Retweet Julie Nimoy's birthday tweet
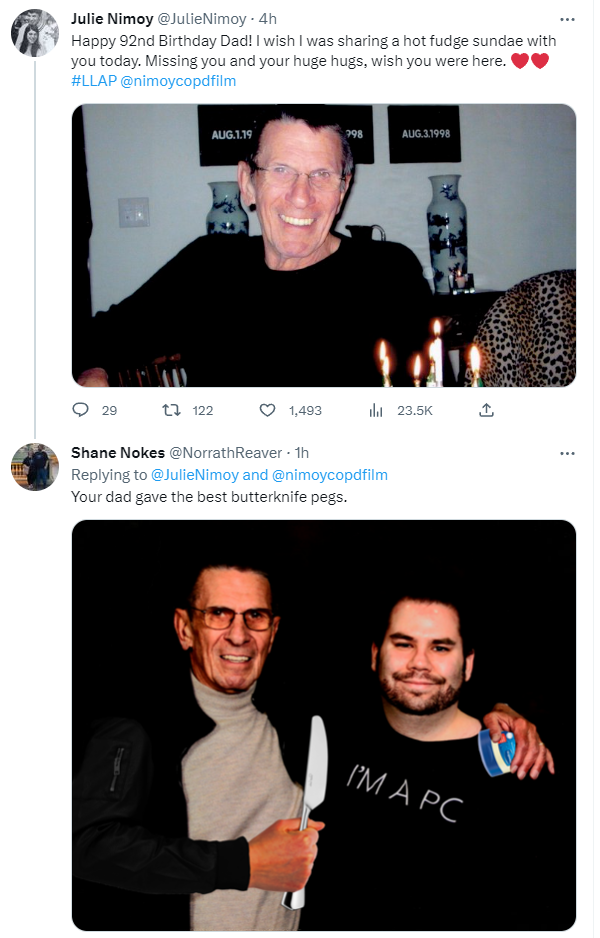This screenshot has height=938, width=600. point(172,410)
